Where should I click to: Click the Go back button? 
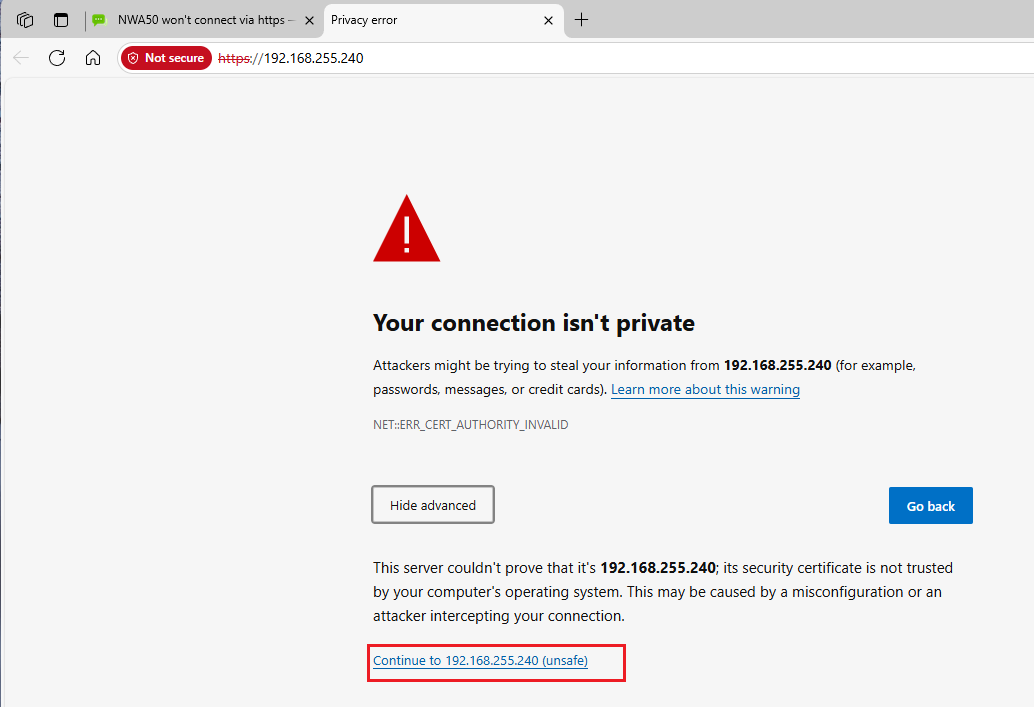point(930,506)
